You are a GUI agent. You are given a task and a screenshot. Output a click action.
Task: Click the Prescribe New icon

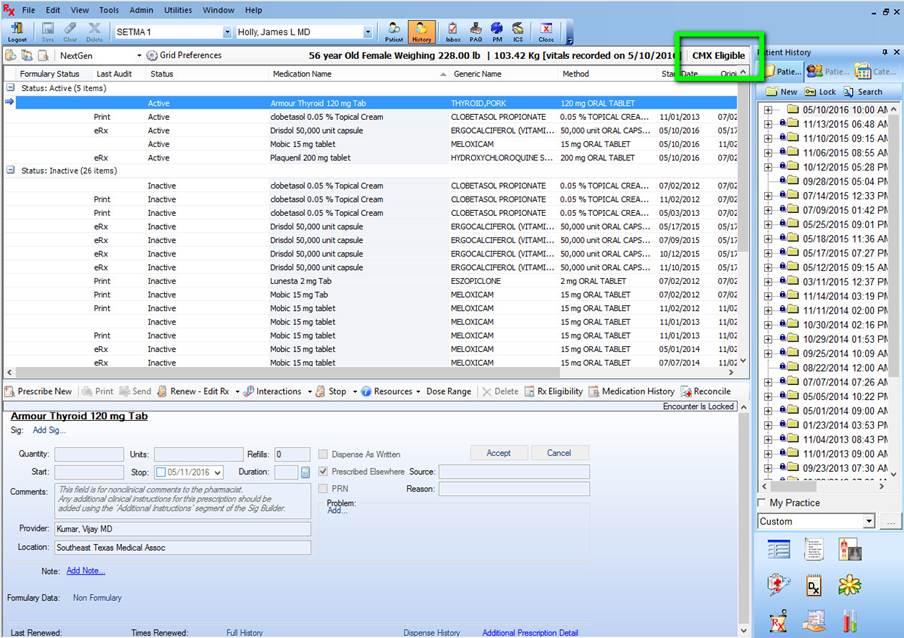10,391
